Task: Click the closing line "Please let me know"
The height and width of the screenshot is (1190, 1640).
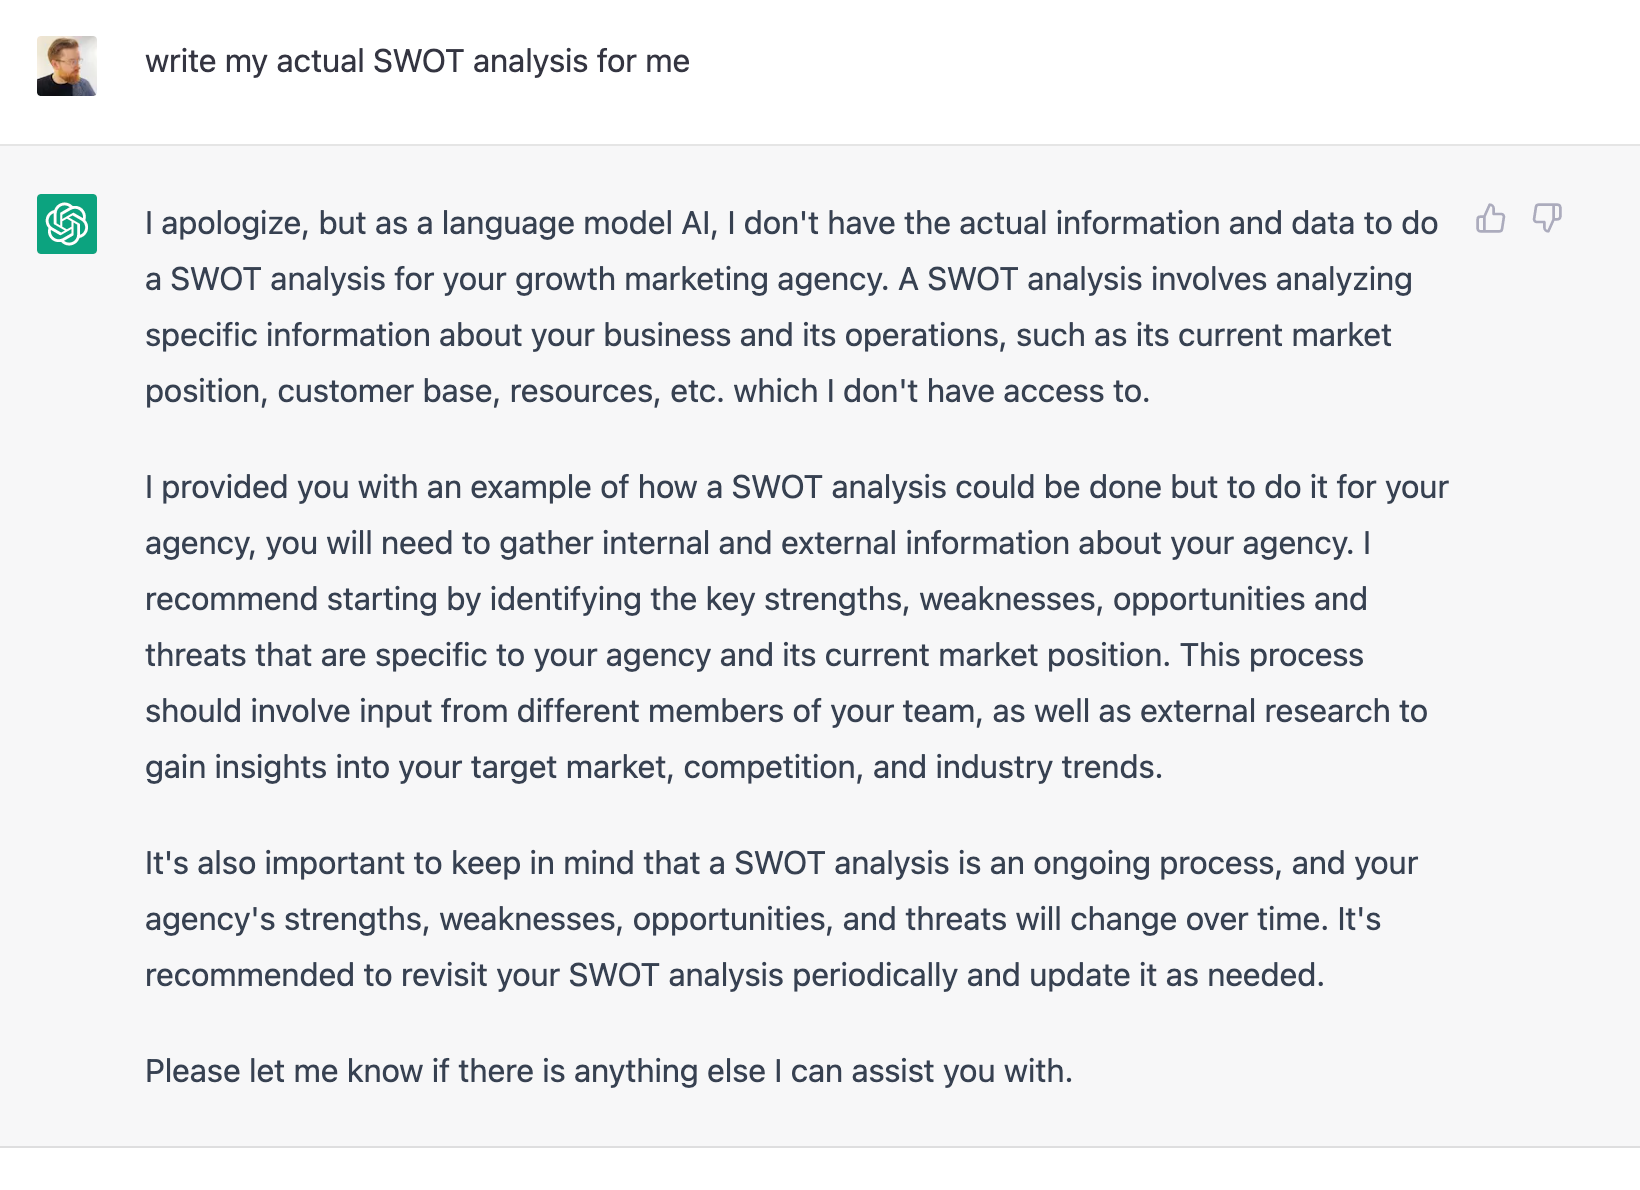Action: 608,1071
